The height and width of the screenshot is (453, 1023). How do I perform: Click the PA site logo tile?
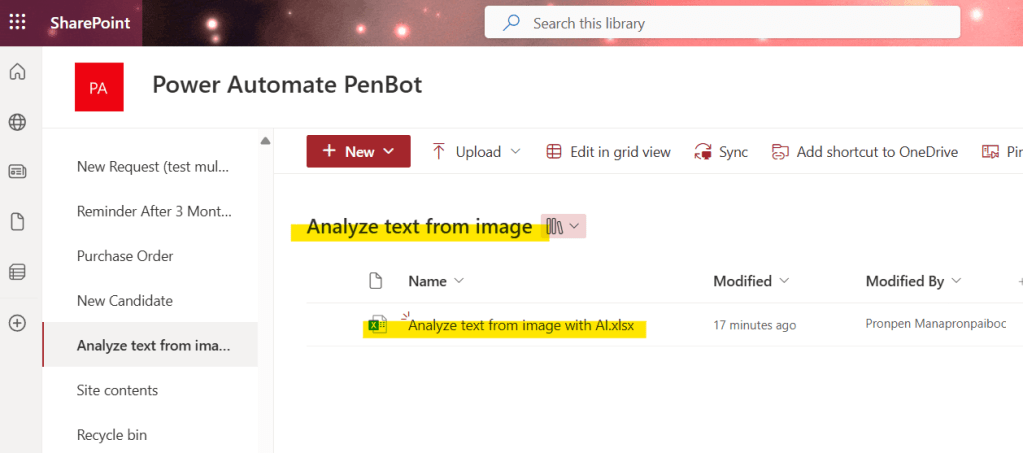[x=99, y=87]
